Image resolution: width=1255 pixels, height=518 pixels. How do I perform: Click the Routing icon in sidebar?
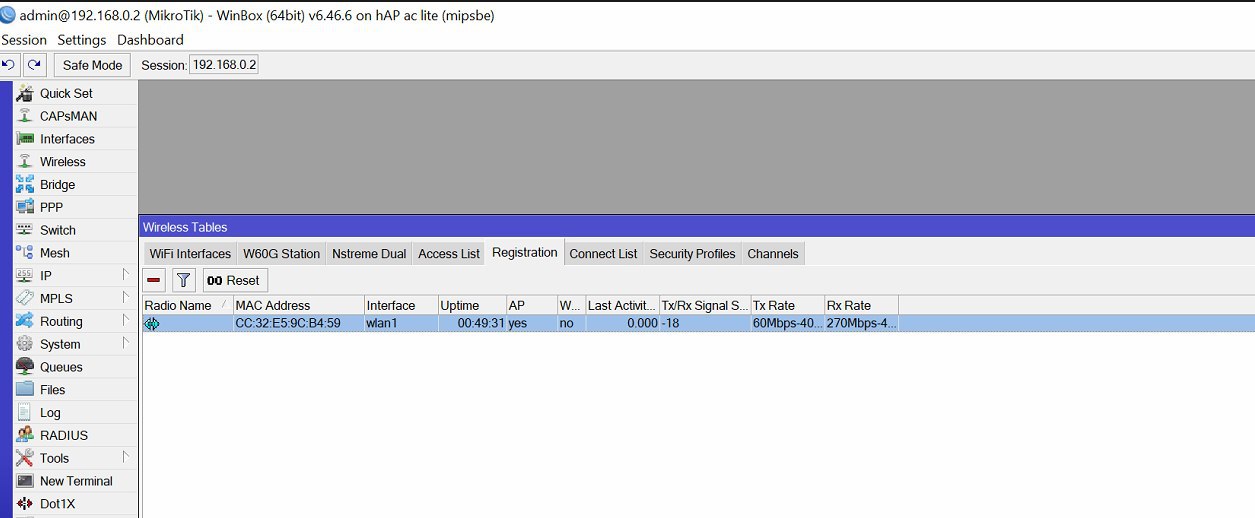[x=25, y=321]
